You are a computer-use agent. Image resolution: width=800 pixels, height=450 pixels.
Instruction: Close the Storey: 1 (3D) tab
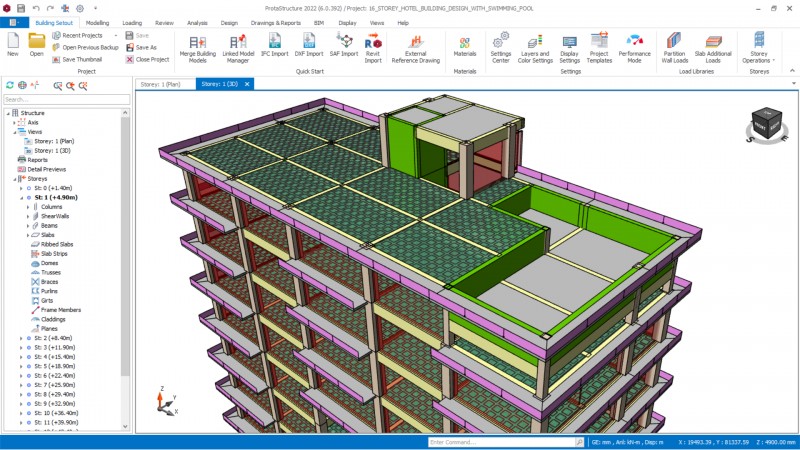coord(247,84)
